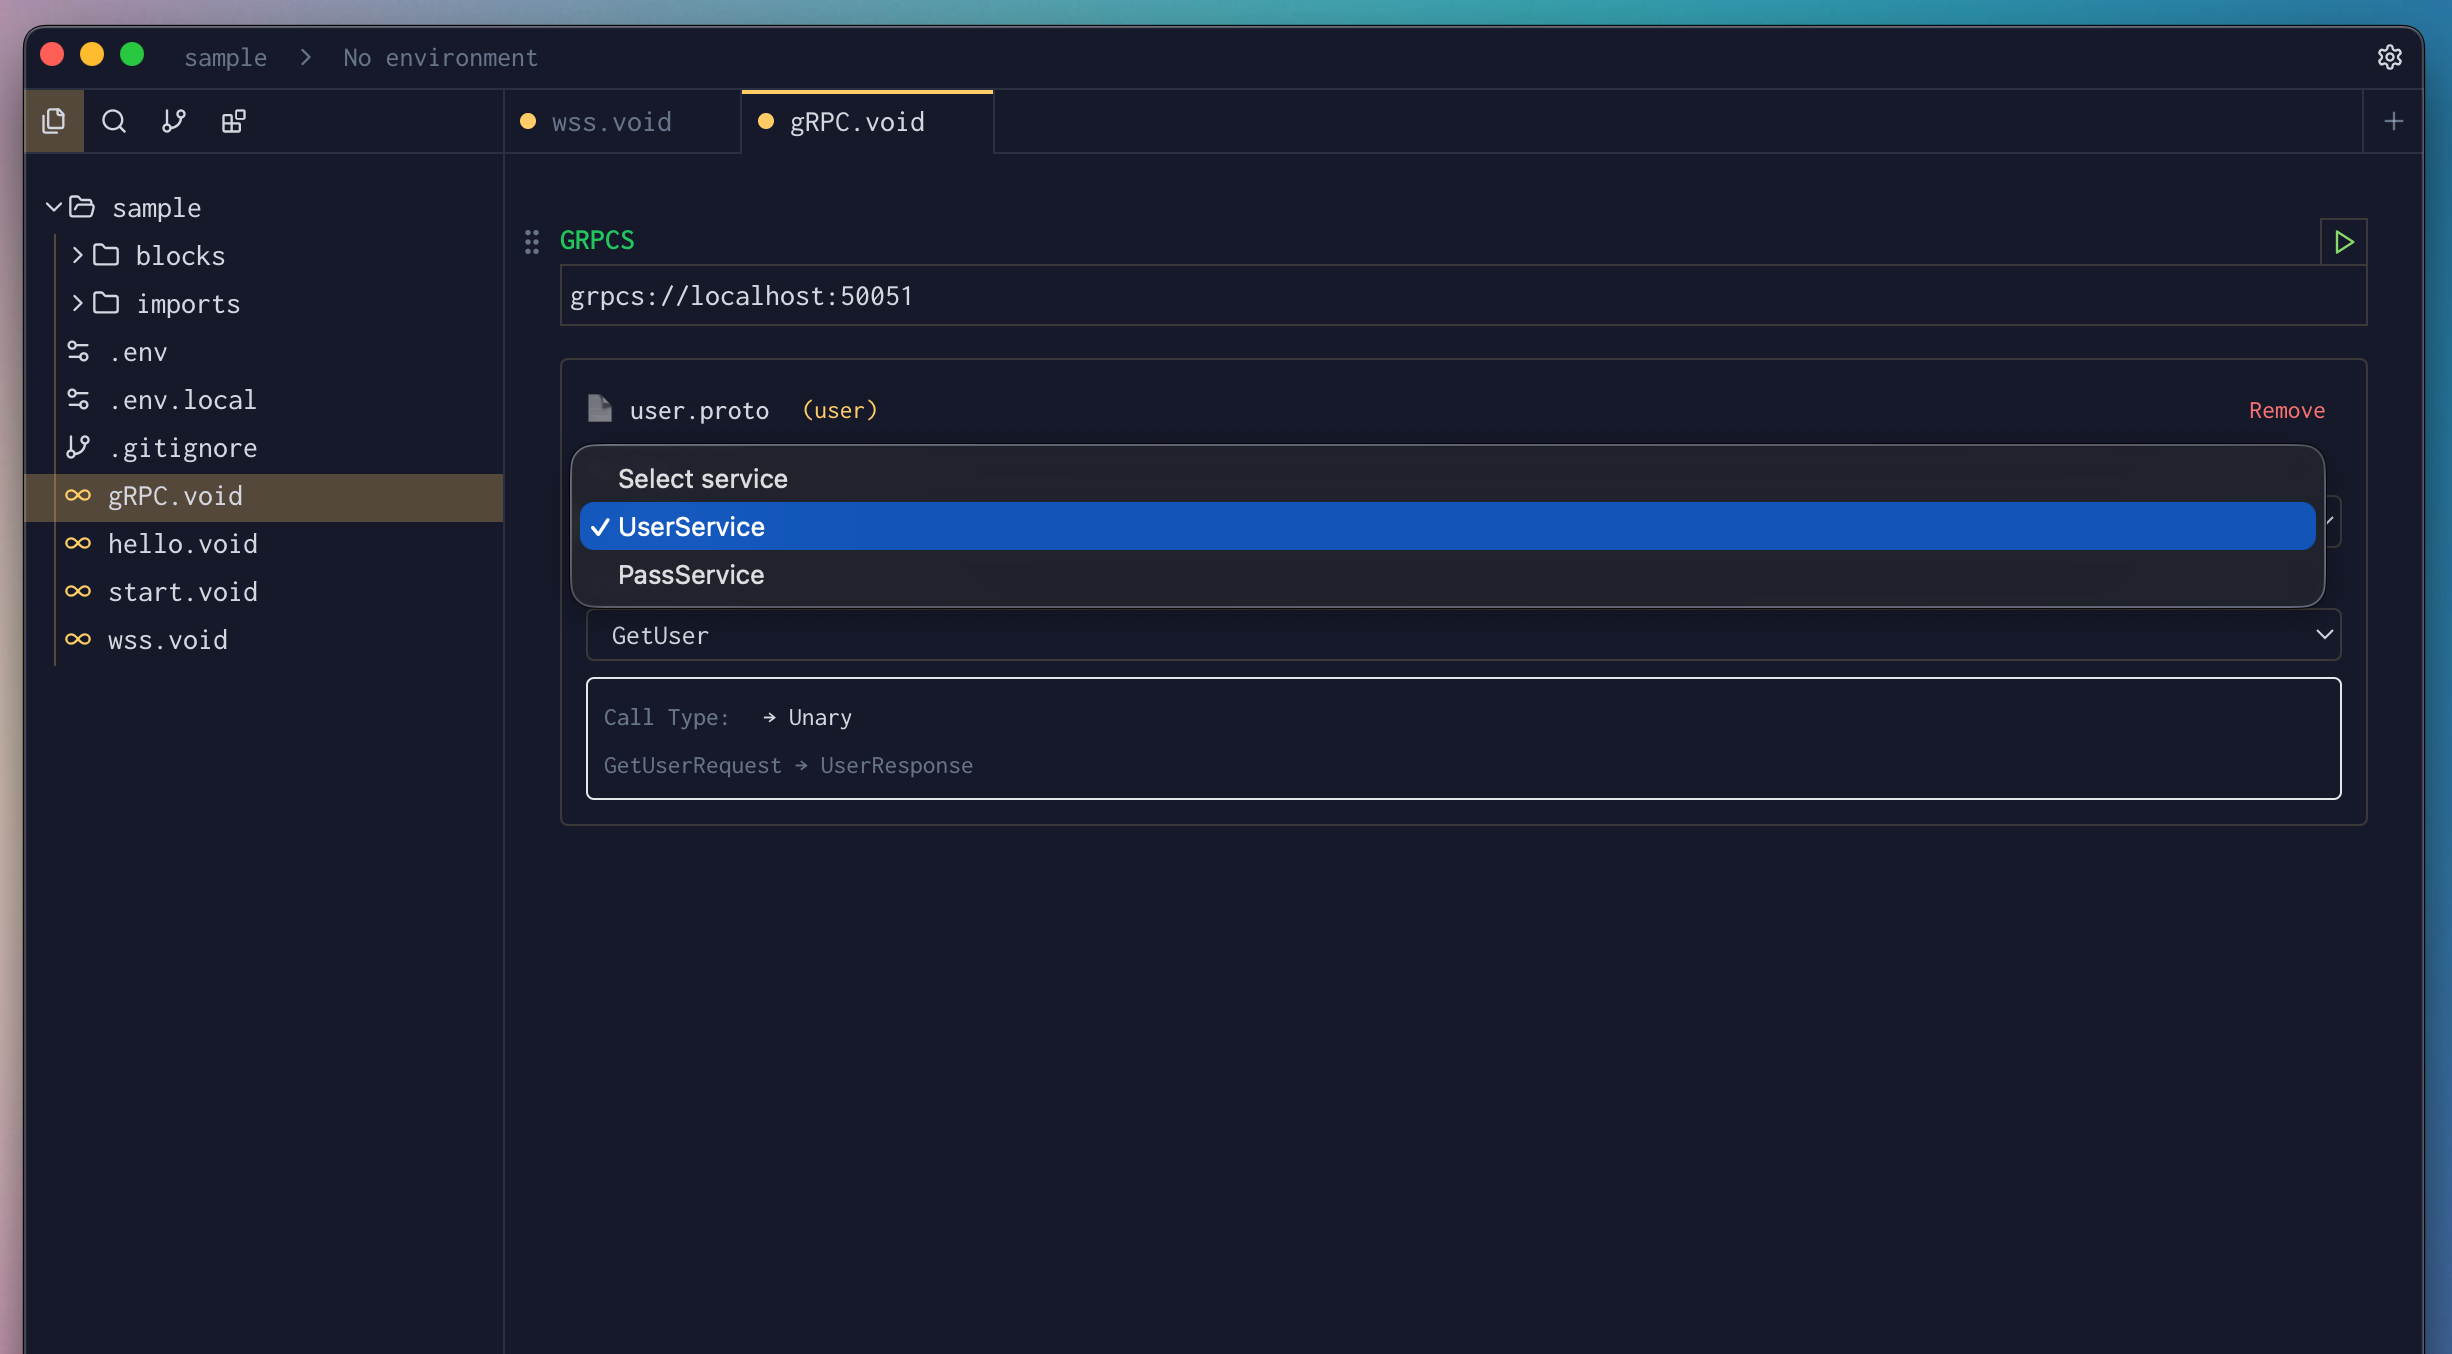Open the GetUser method dropdown
The width and height of the screenshot is (2452, 1354).
click(x=1462, y=635)
